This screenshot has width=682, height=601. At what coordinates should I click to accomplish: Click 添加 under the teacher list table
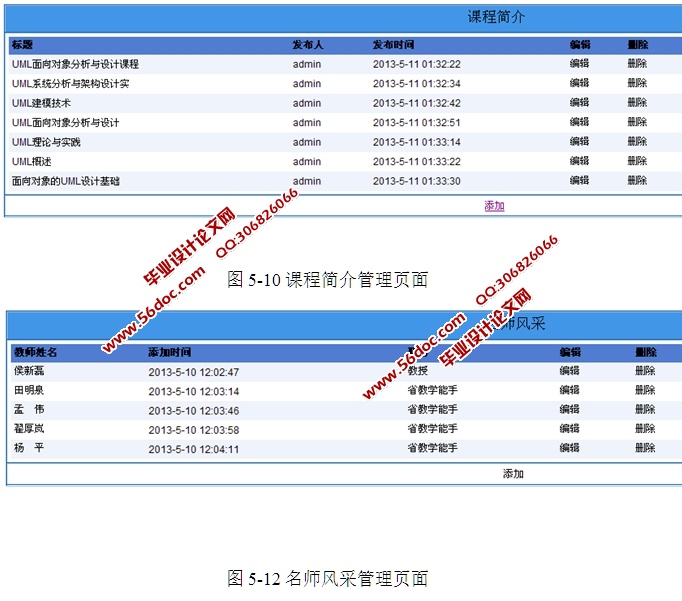point(513,474)
